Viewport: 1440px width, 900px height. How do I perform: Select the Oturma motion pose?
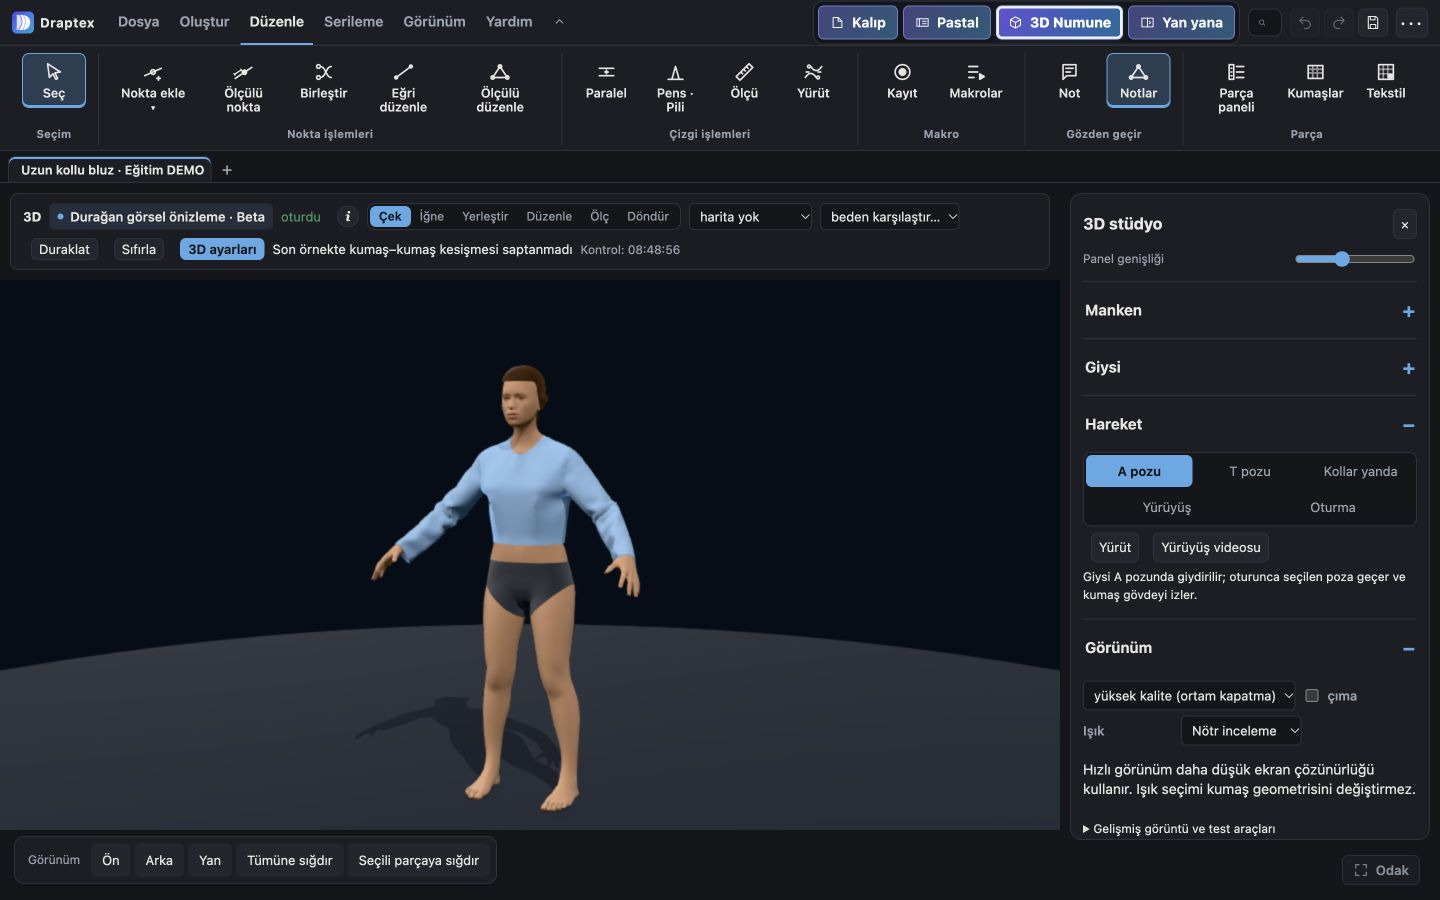point(1332,507)
